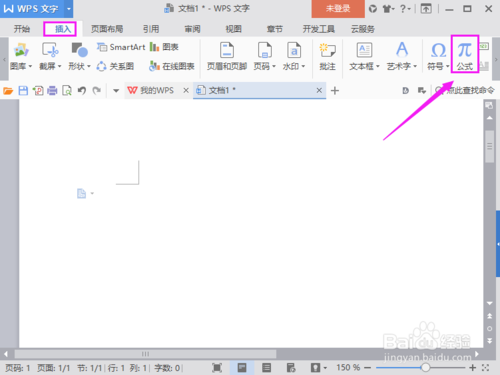Insert a 文本框 text box

pyautogui.click(x=364, y=57)
